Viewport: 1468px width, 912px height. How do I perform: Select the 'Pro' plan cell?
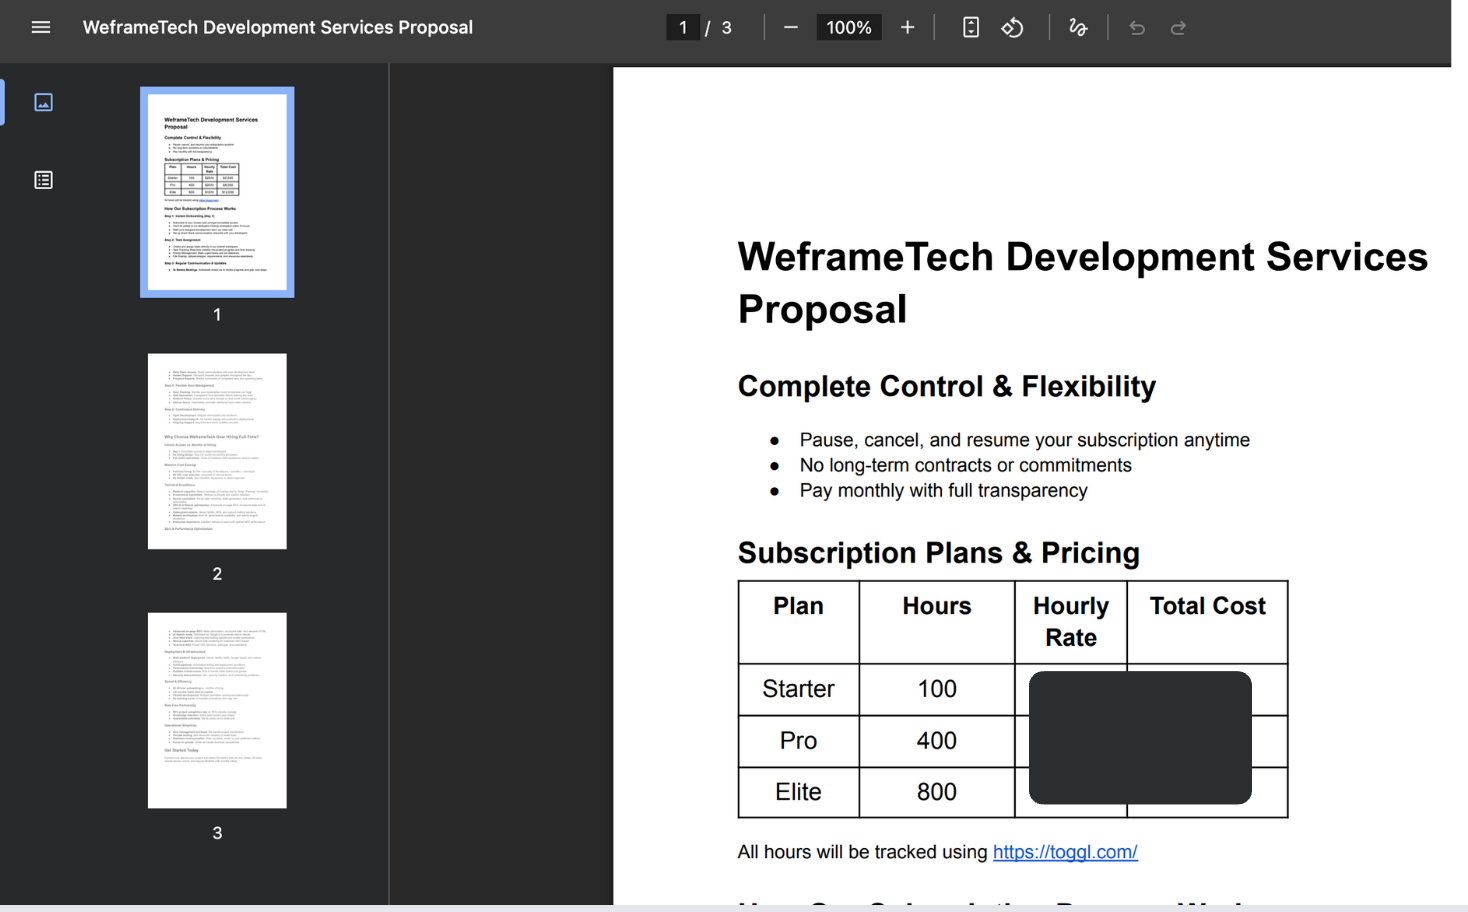point(798,741)
